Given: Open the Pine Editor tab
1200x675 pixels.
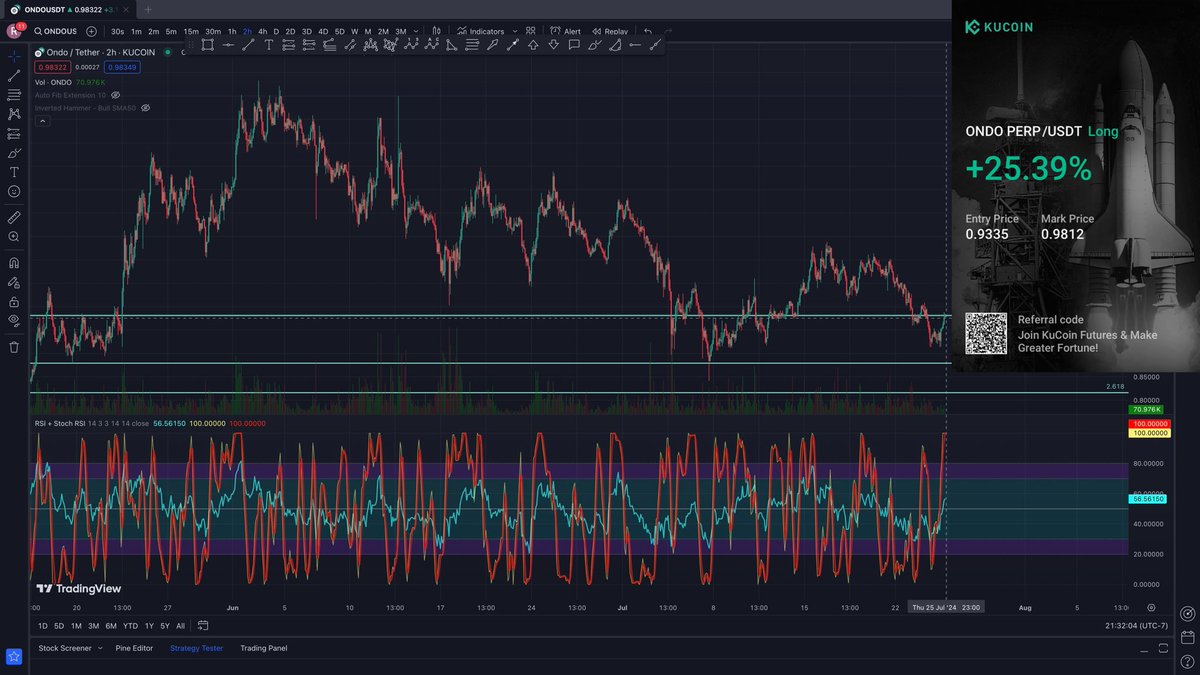Looking at the screenshot, I should click(134, 648).
